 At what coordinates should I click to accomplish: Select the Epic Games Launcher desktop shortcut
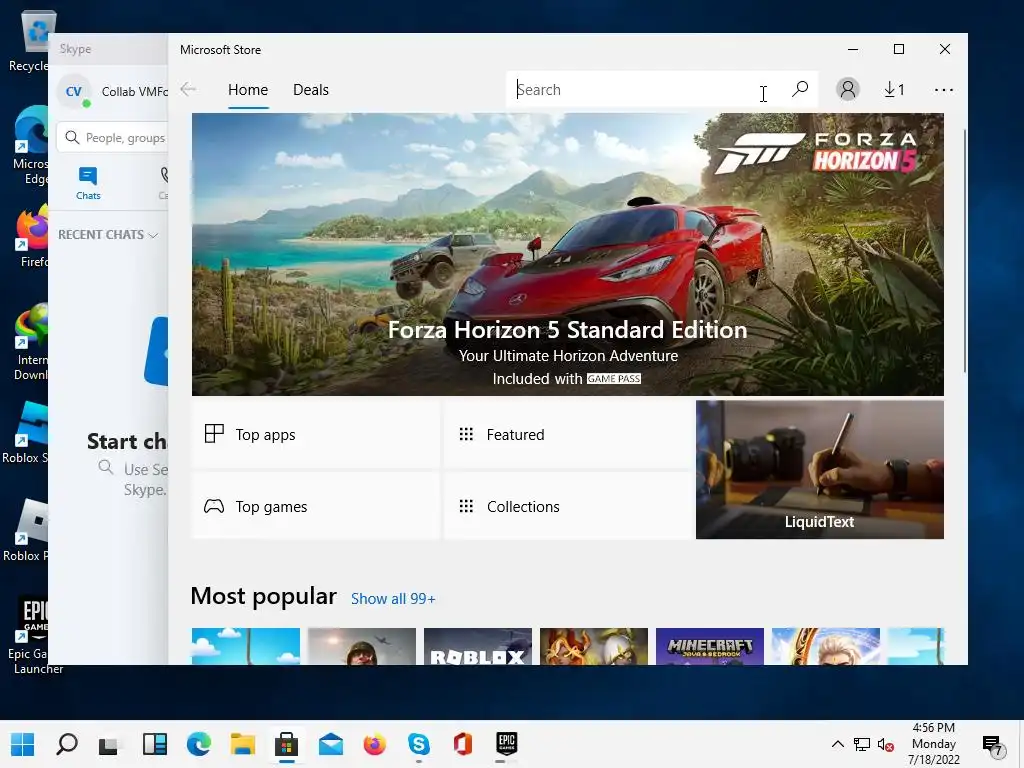35,635
